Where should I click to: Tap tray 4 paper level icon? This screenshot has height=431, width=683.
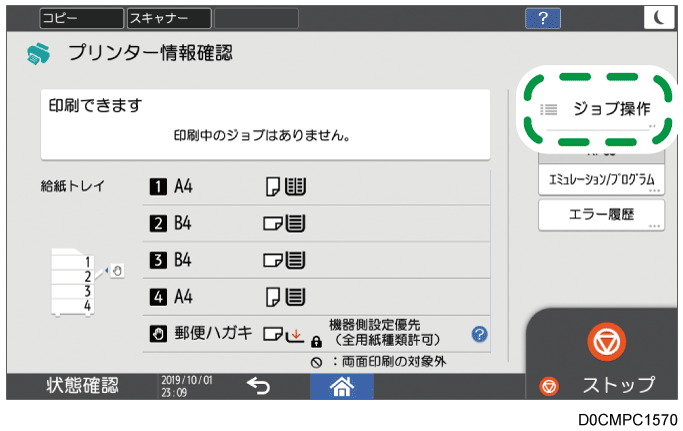point(295,297)
